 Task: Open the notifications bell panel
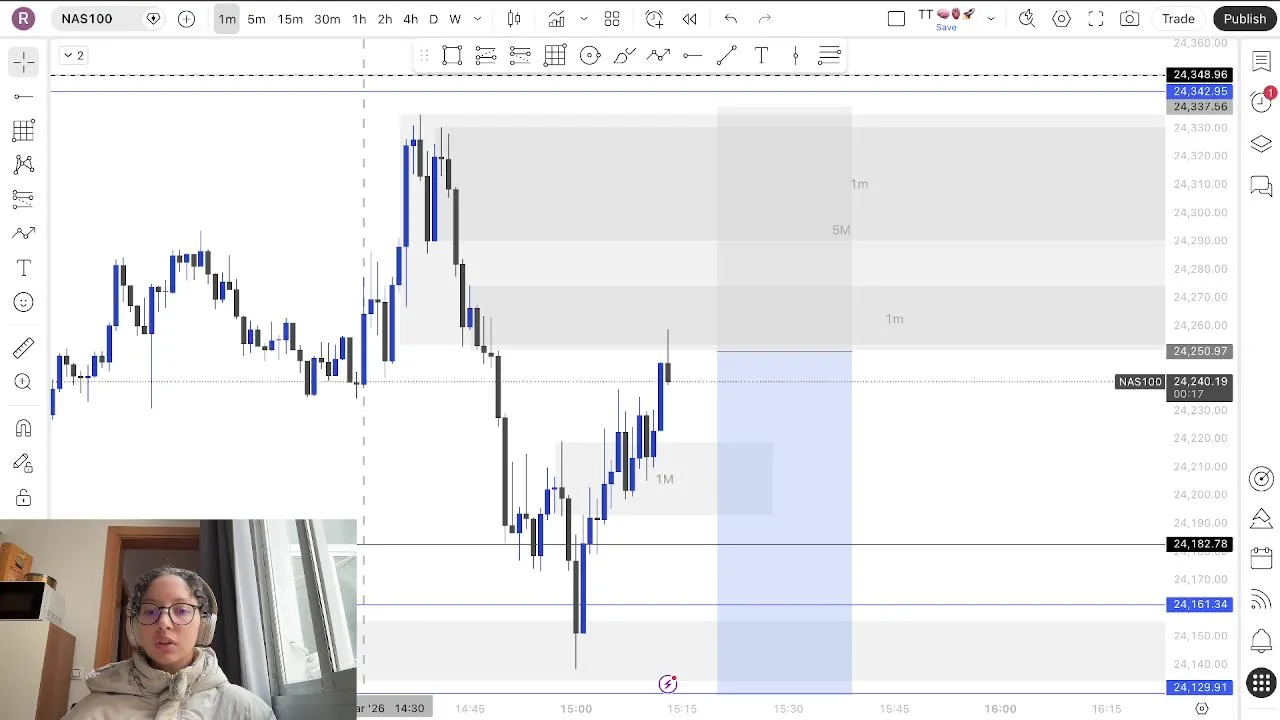1261,640
